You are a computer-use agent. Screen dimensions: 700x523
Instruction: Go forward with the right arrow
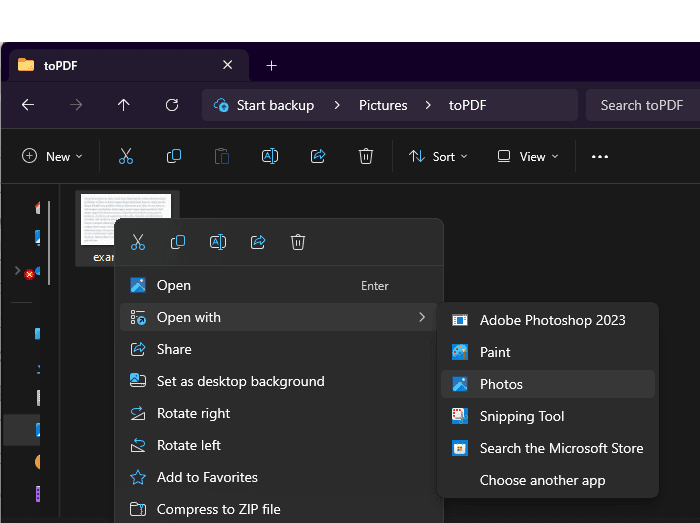[x=76, y=105]
